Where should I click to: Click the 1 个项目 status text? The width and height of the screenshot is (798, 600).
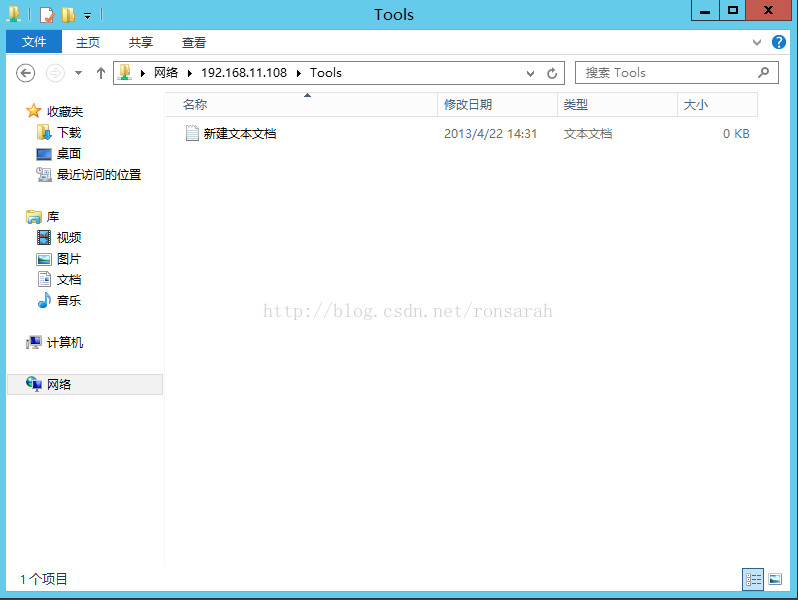tap(44, 579)
